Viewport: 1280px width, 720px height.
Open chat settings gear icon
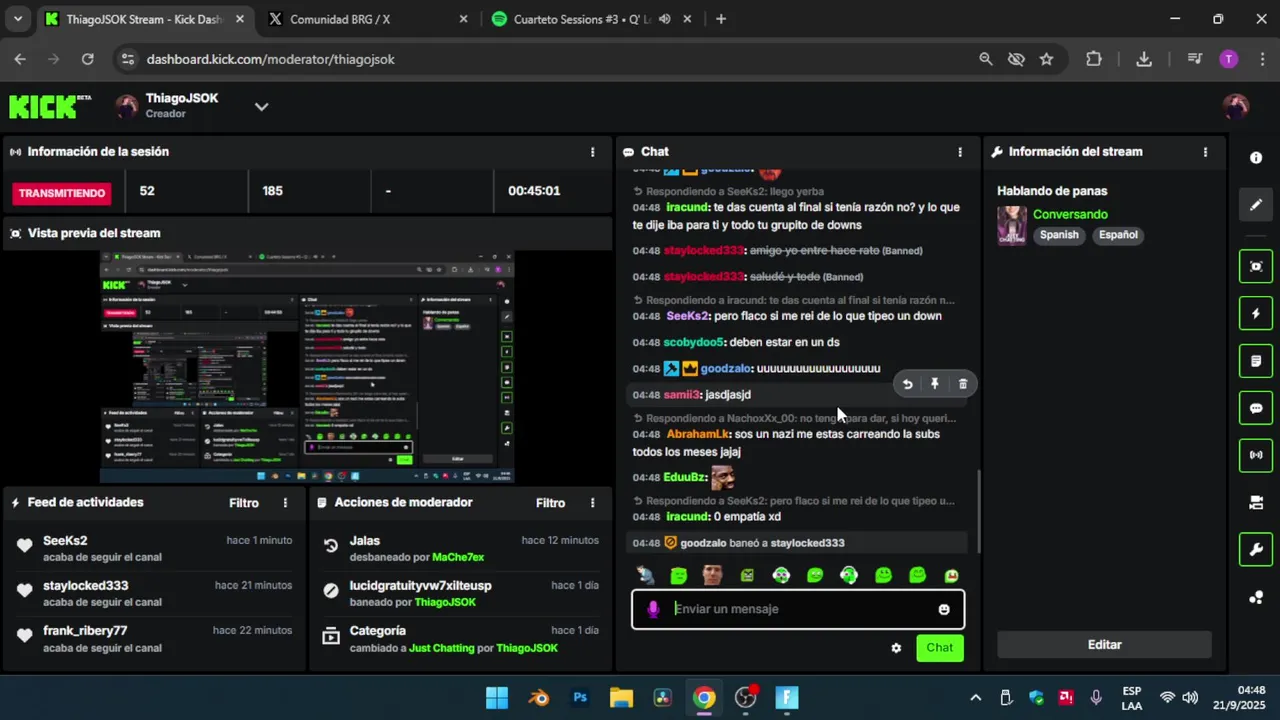click(896, 648)
